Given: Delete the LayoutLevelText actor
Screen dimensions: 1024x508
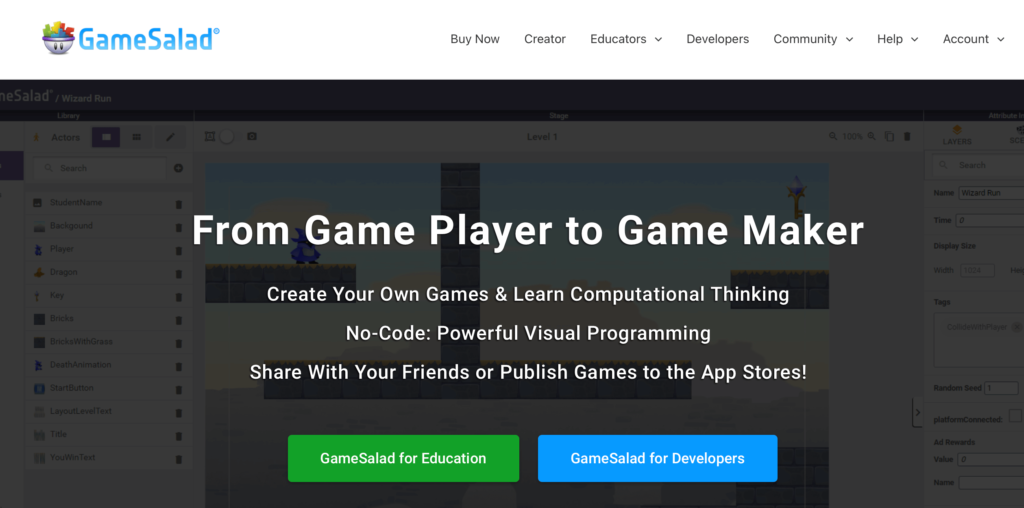Looking at the screenshot, I should point(178,413).
